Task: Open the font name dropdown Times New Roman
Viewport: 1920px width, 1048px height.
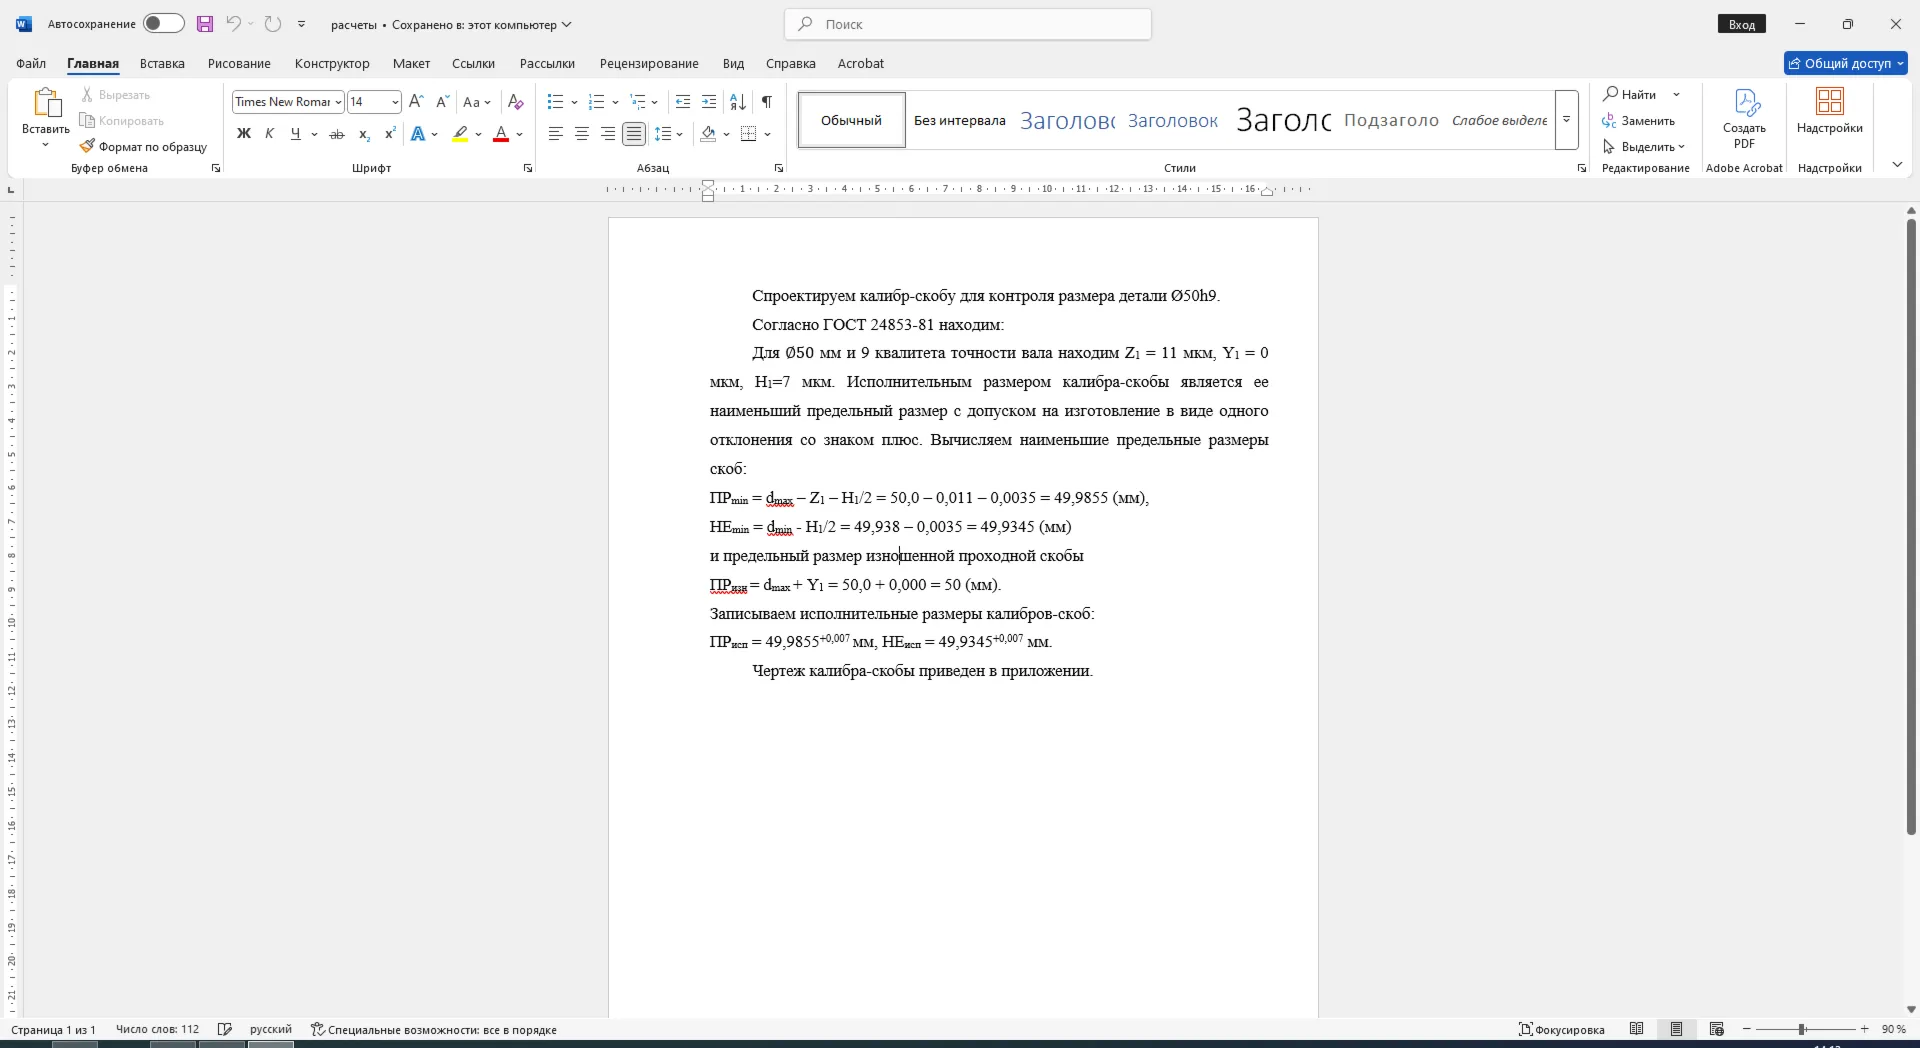Action: tap(288, 102)
